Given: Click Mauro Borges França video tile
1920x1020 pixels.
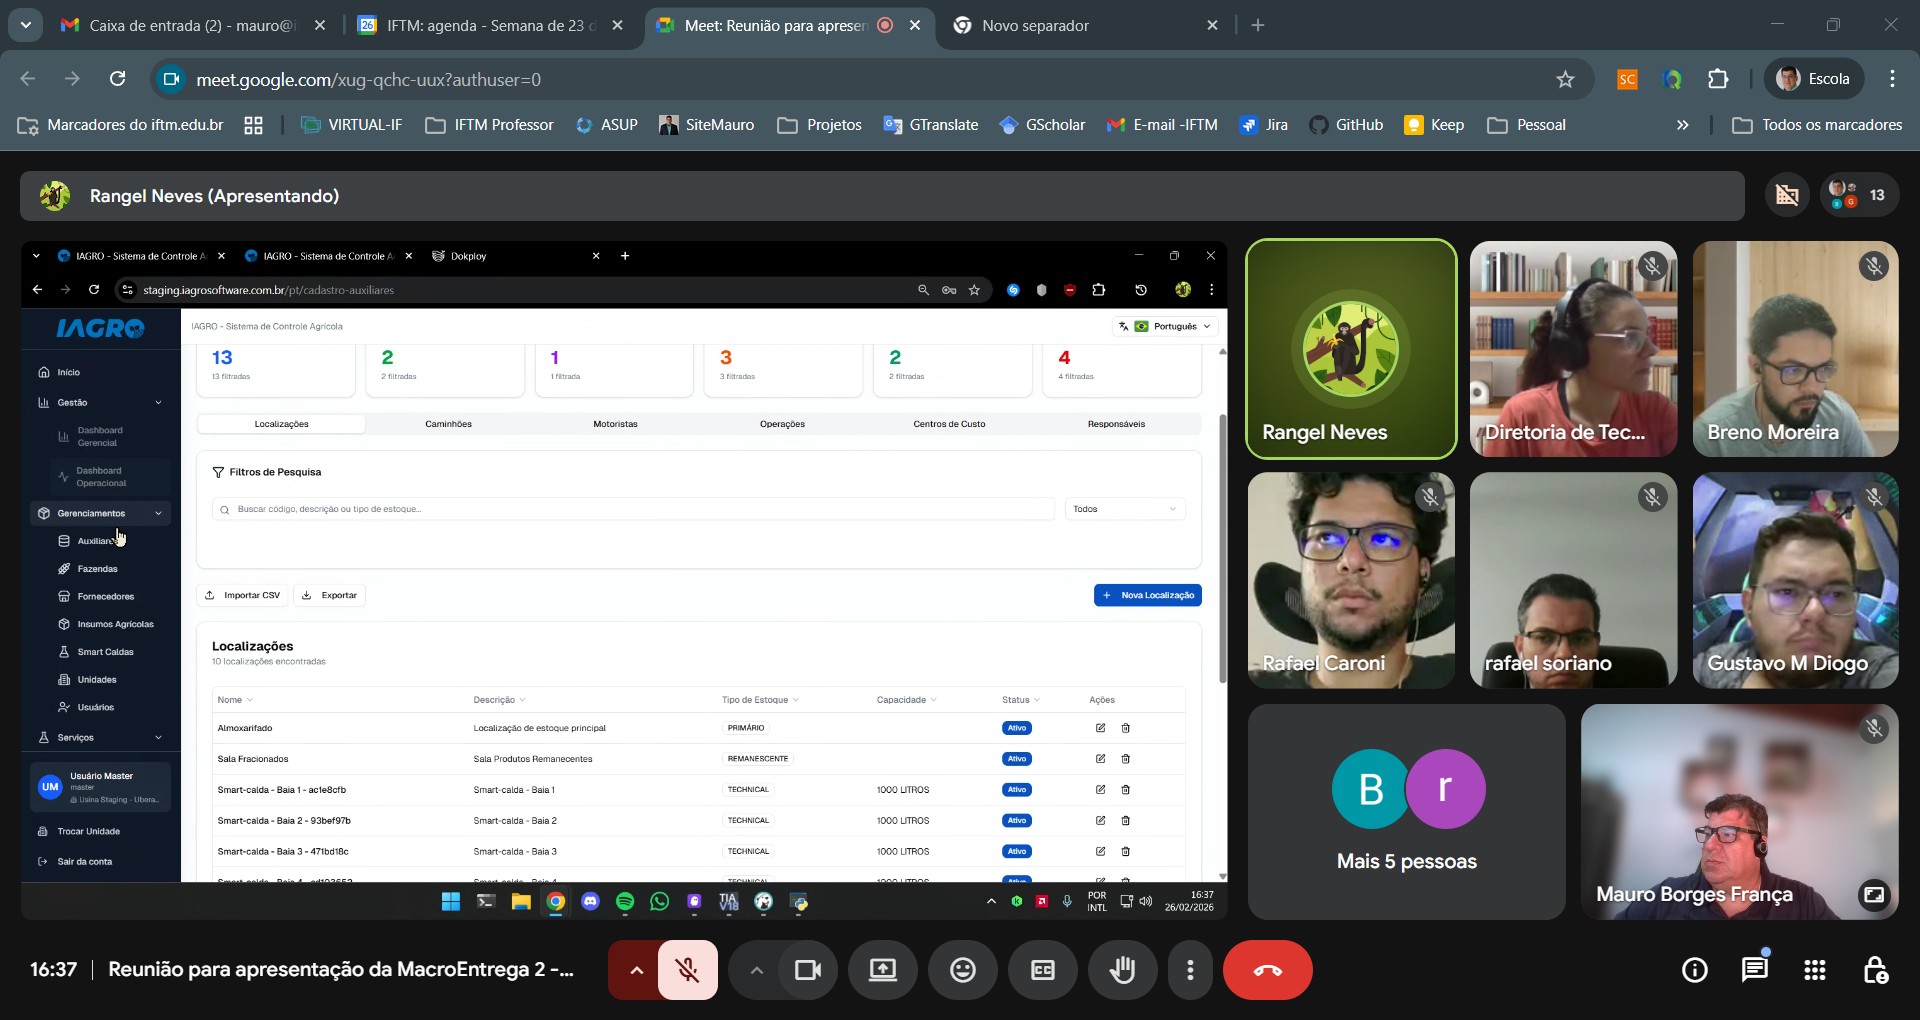Looking at the screenshot, I should click(x=1739, y=811).
